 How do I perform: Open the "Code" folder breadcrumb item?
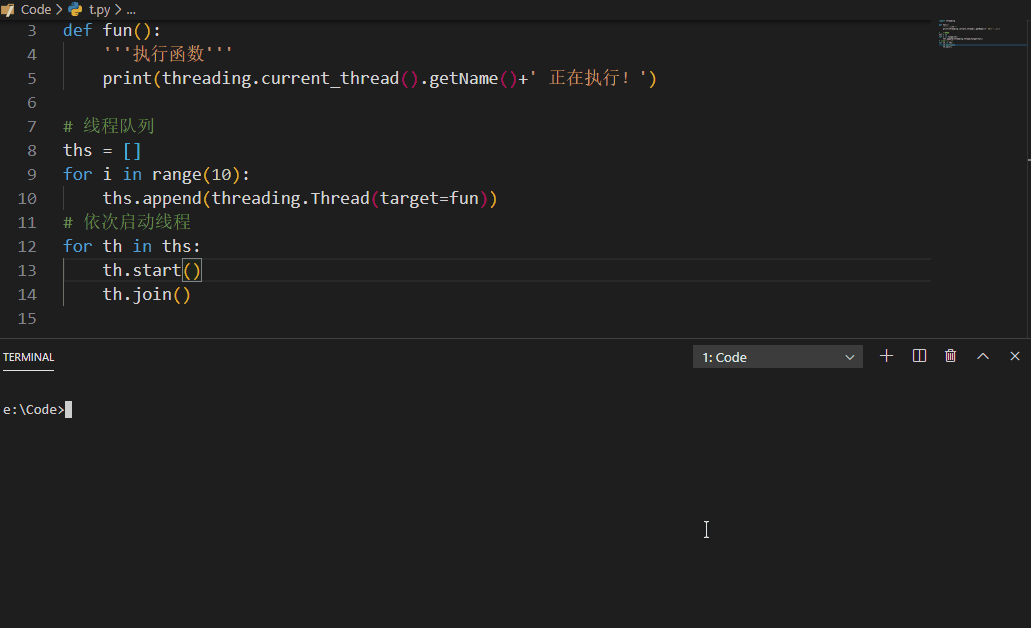[x=36, y=9]
